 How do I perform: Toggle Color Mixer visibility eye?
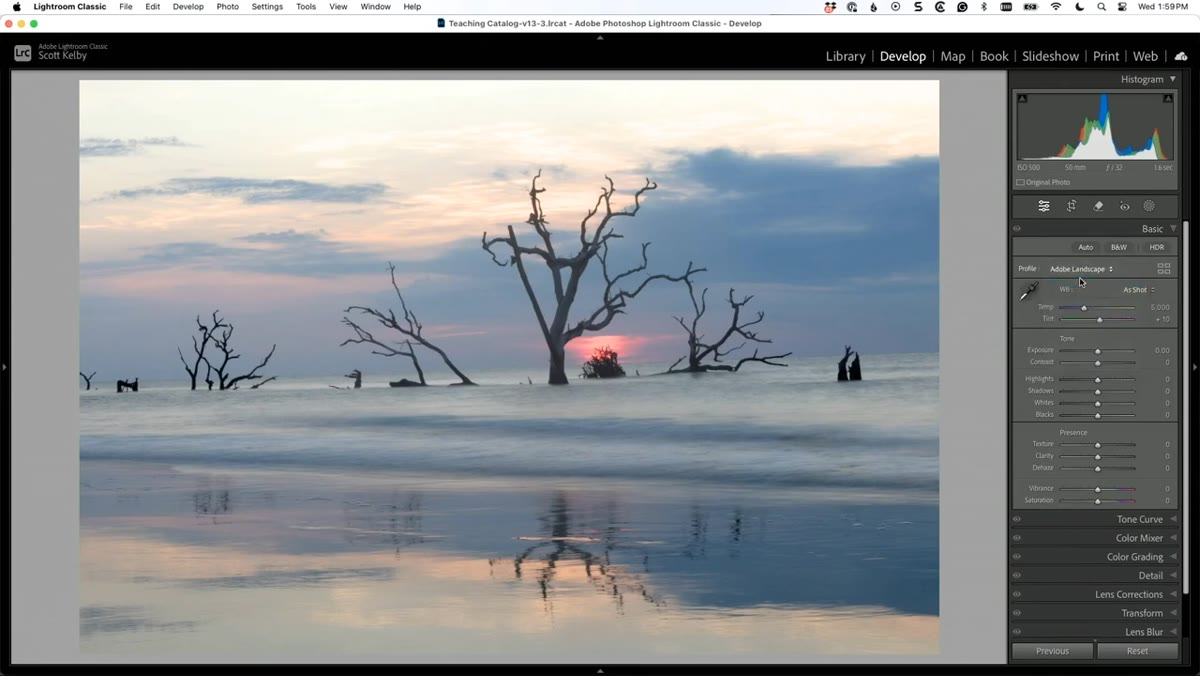[1017, 538]
